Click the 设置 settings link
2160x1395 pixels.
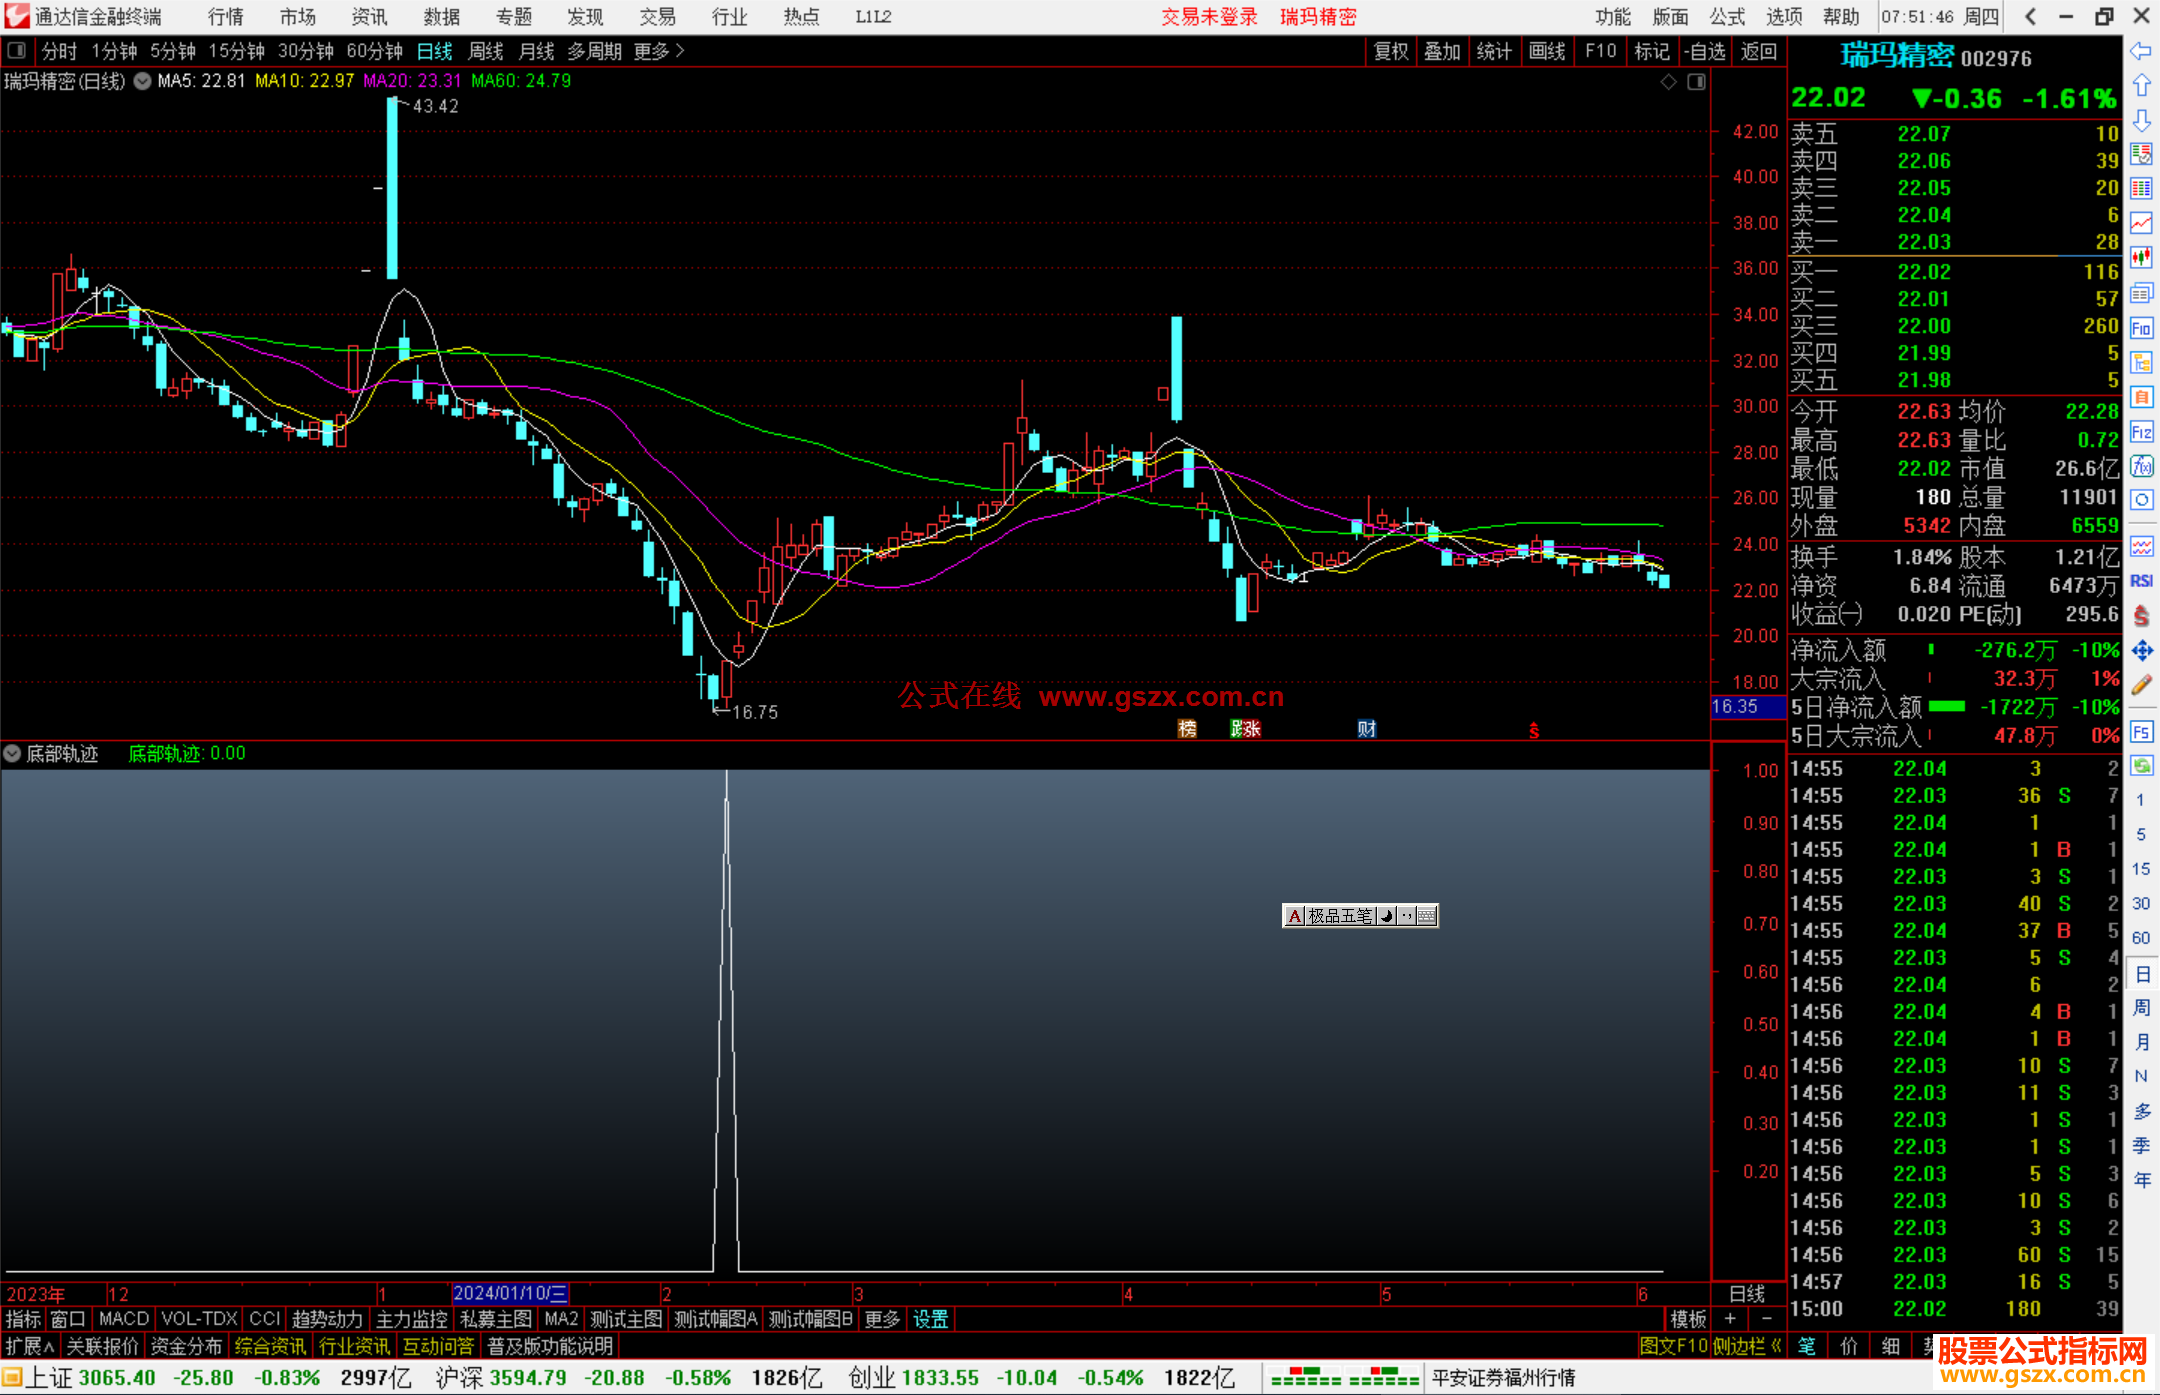pyautogui.click(x=930, y=1319)
